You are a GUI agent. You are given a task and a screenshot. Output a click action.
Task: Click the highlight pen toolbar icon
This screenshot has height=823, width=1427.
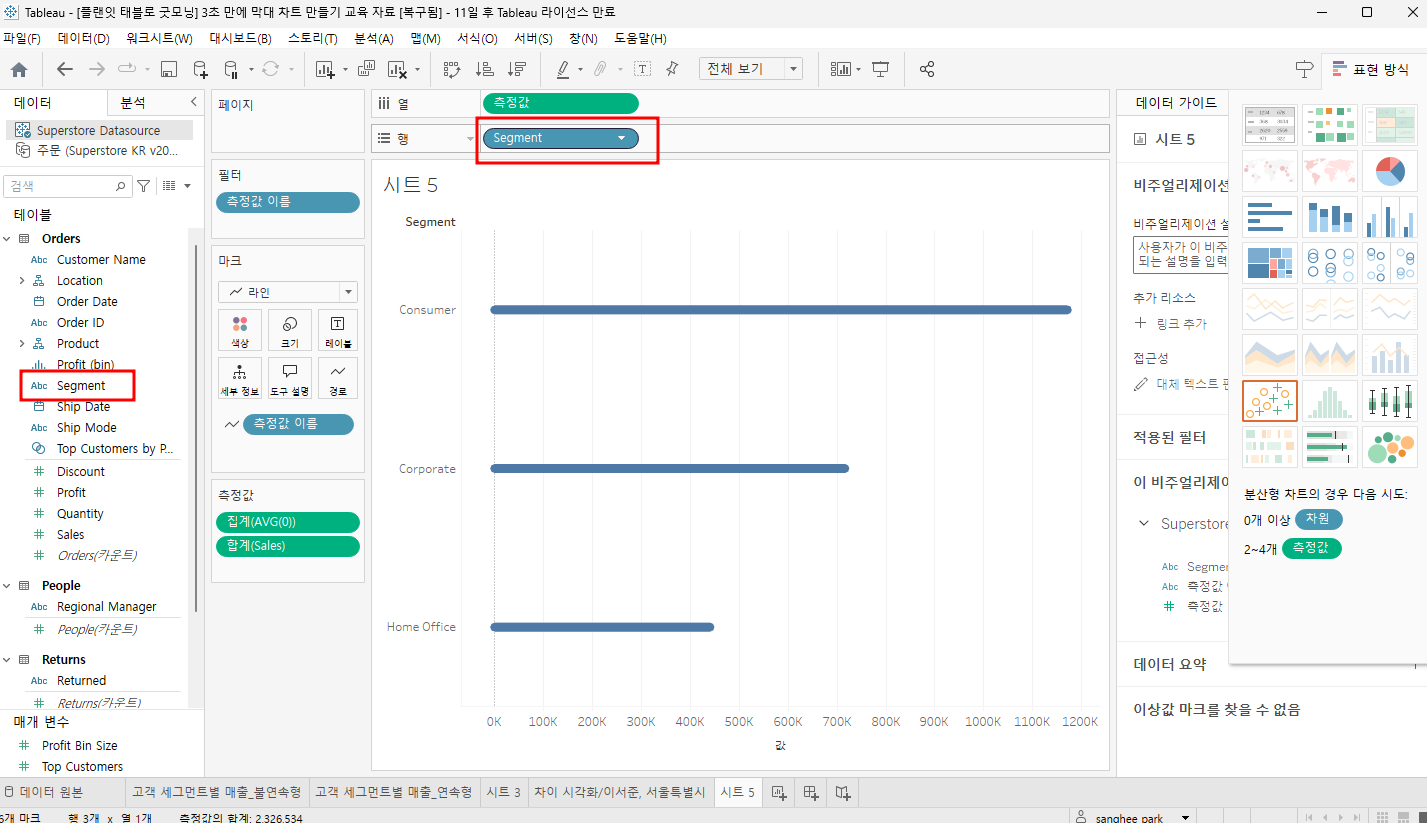click(562, 69)
